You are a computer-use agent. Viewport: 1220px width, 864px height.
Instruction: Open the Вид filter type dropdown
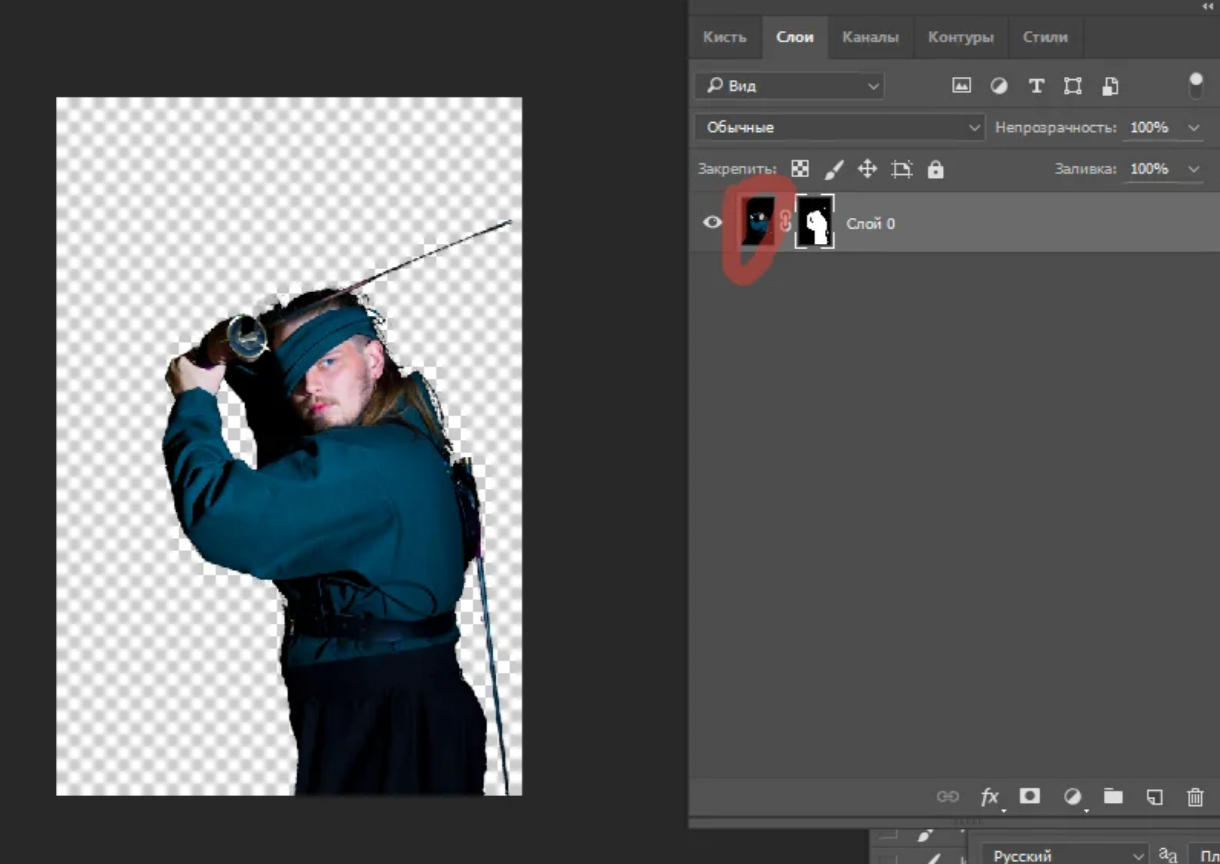coord(790,86)
